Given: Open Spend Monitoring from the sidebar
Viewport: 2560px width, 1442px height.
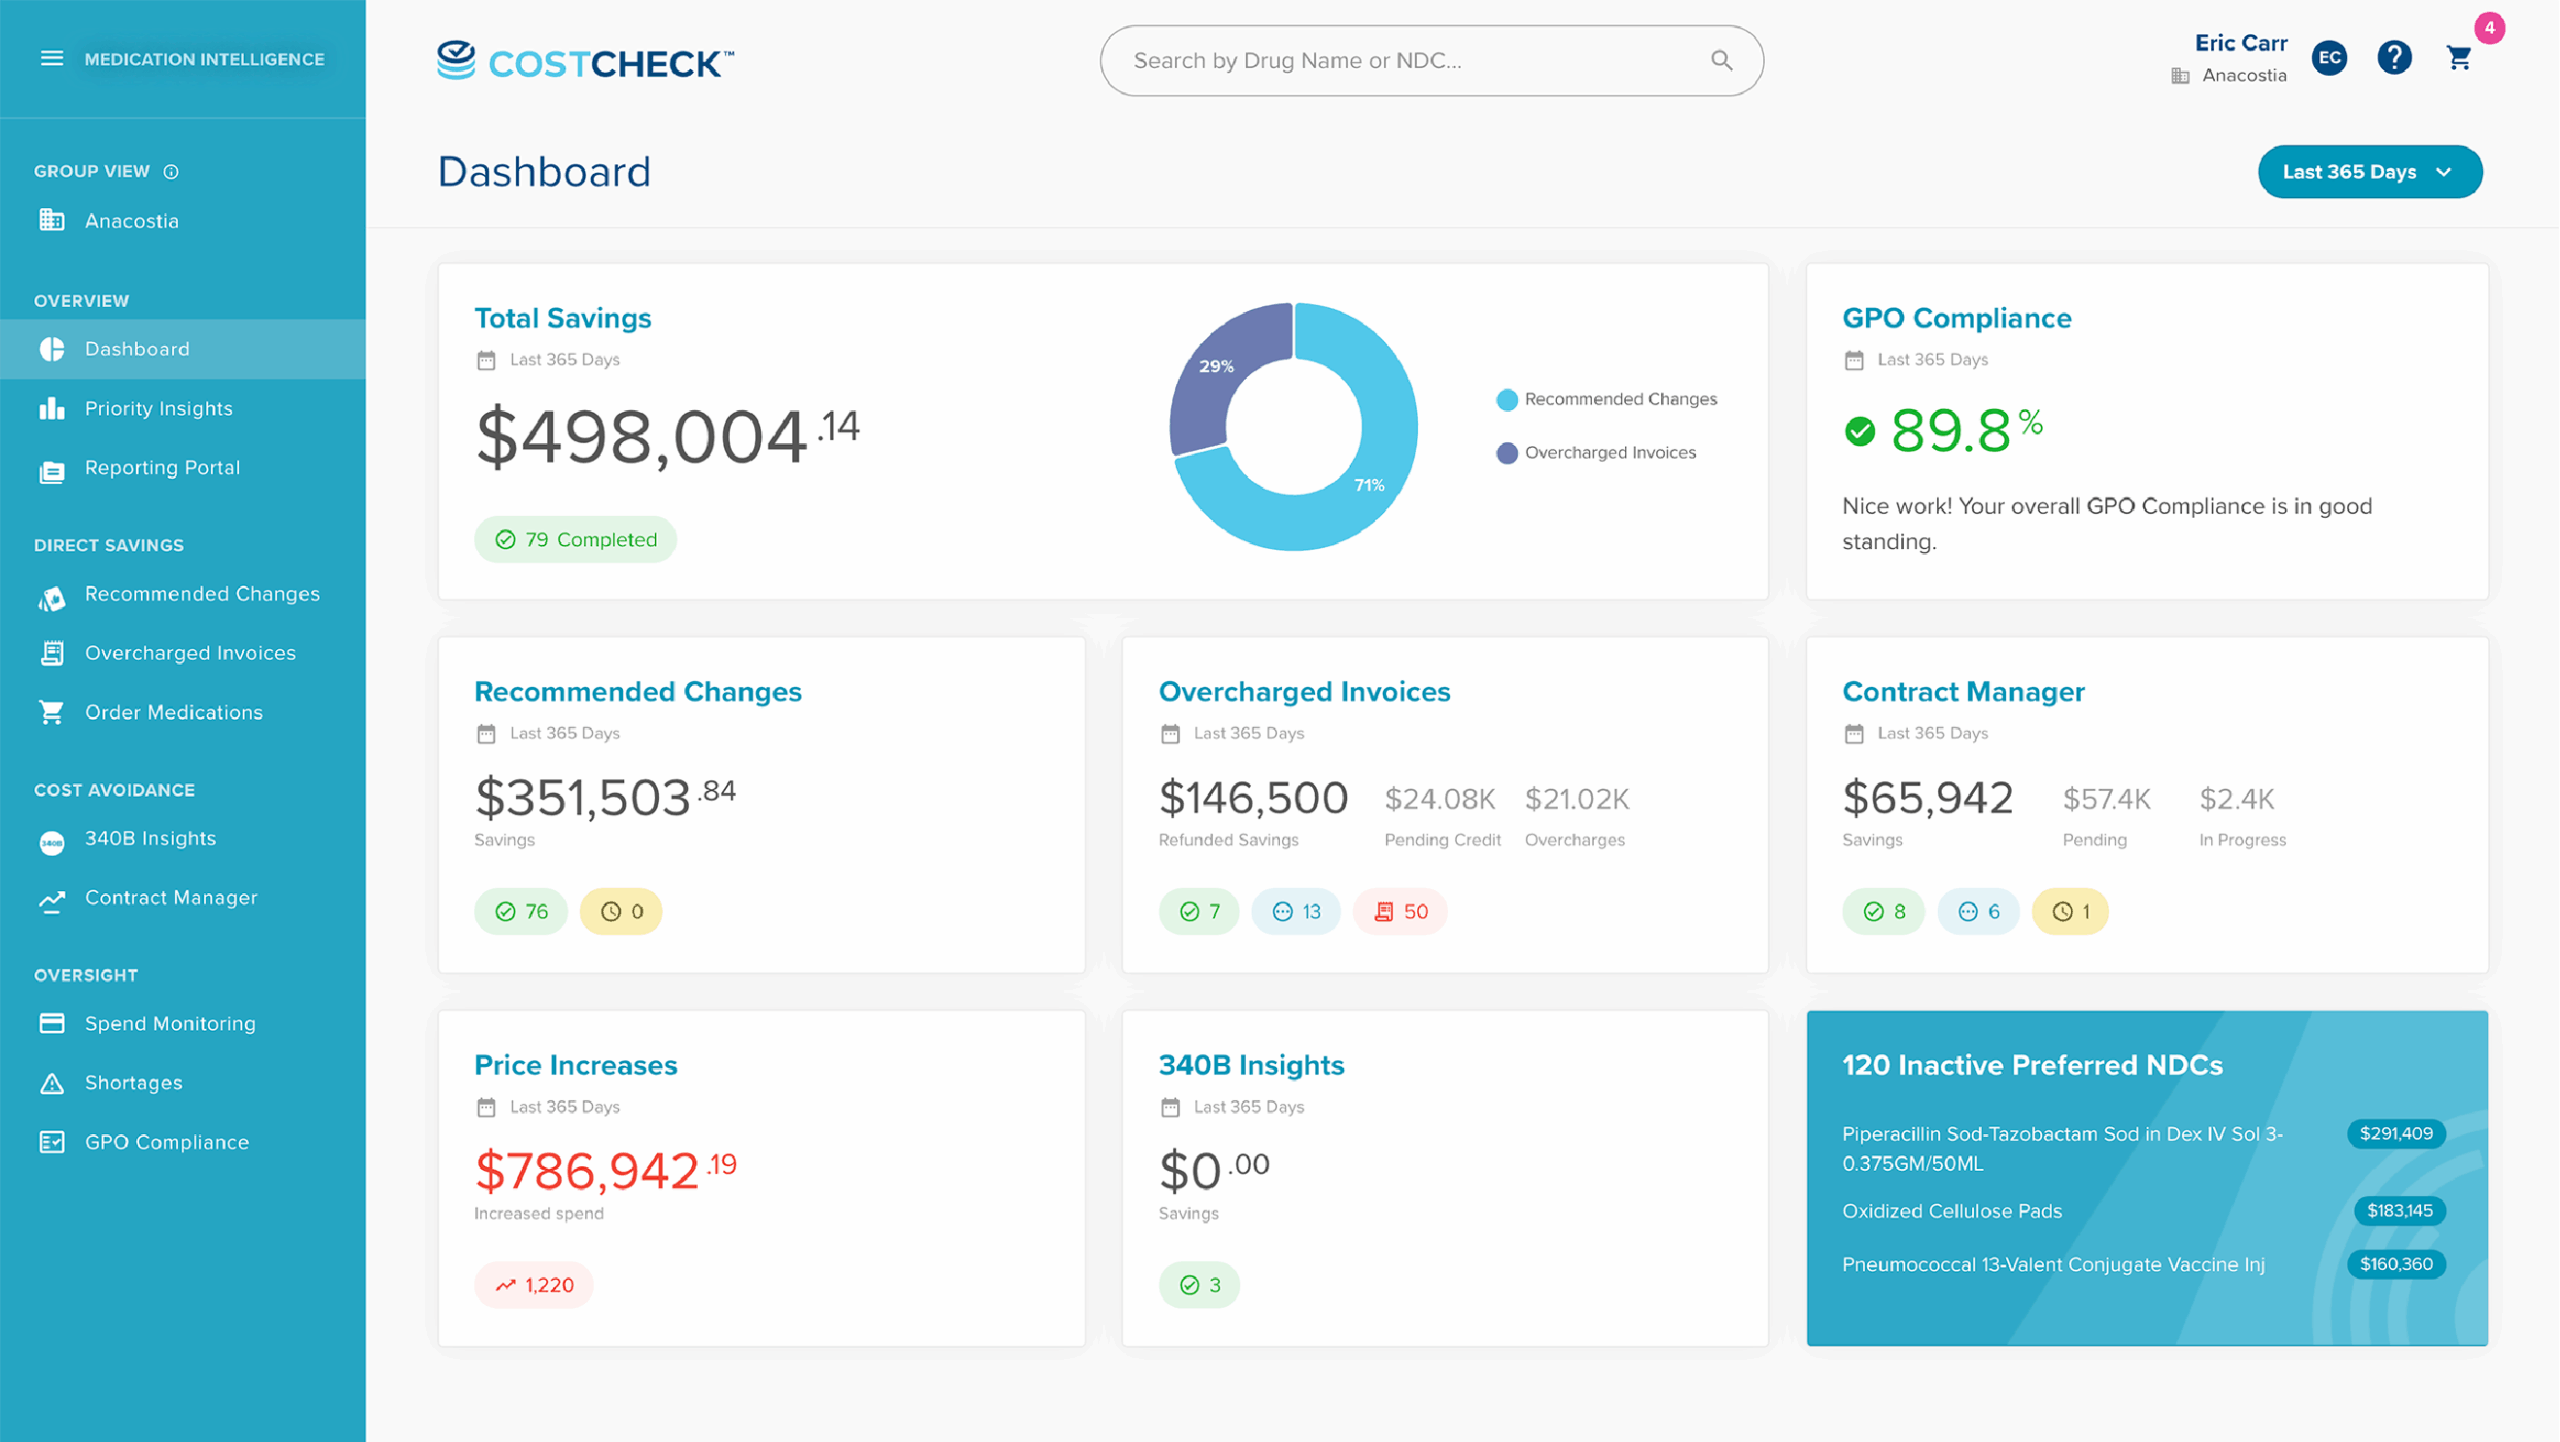Looking at the screenshot, I should 170,1024.
